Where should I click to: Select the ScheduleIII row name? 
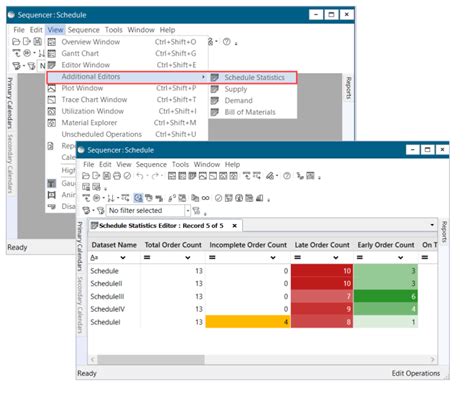pos(107,296)
